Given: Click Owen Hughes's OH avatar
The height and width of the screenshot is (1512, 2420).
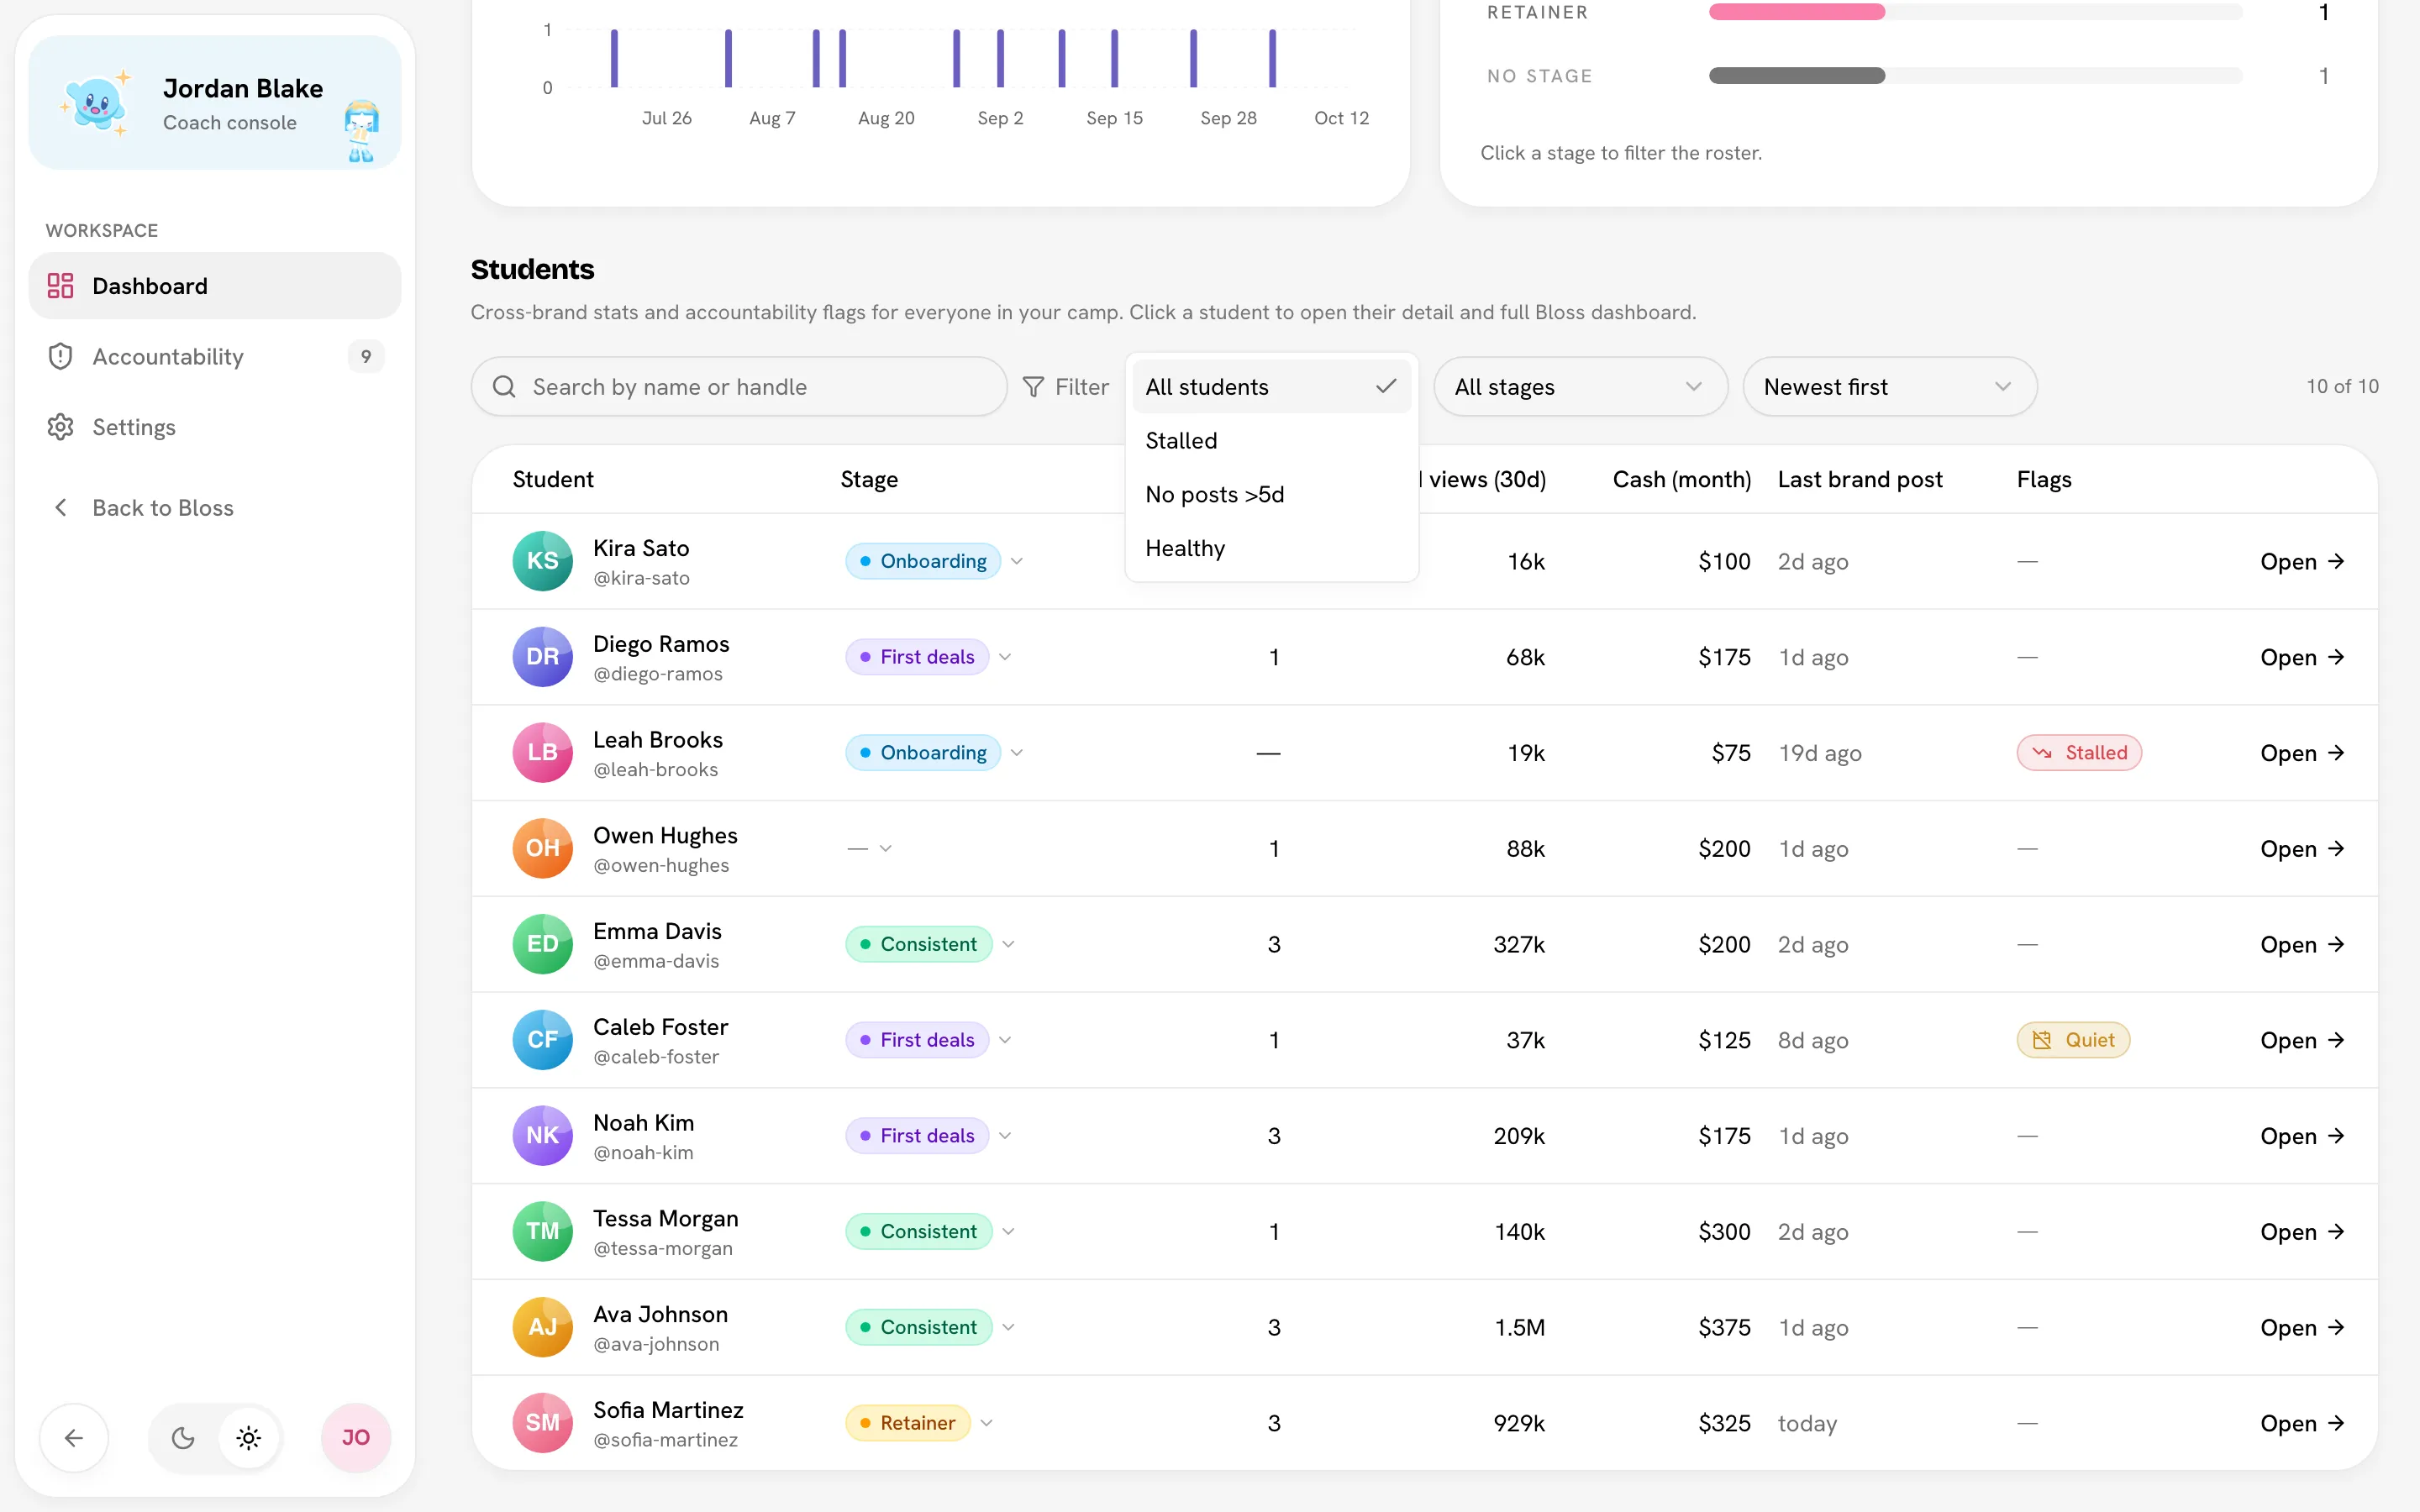Looking at the screenshot, I should (542, 848).
